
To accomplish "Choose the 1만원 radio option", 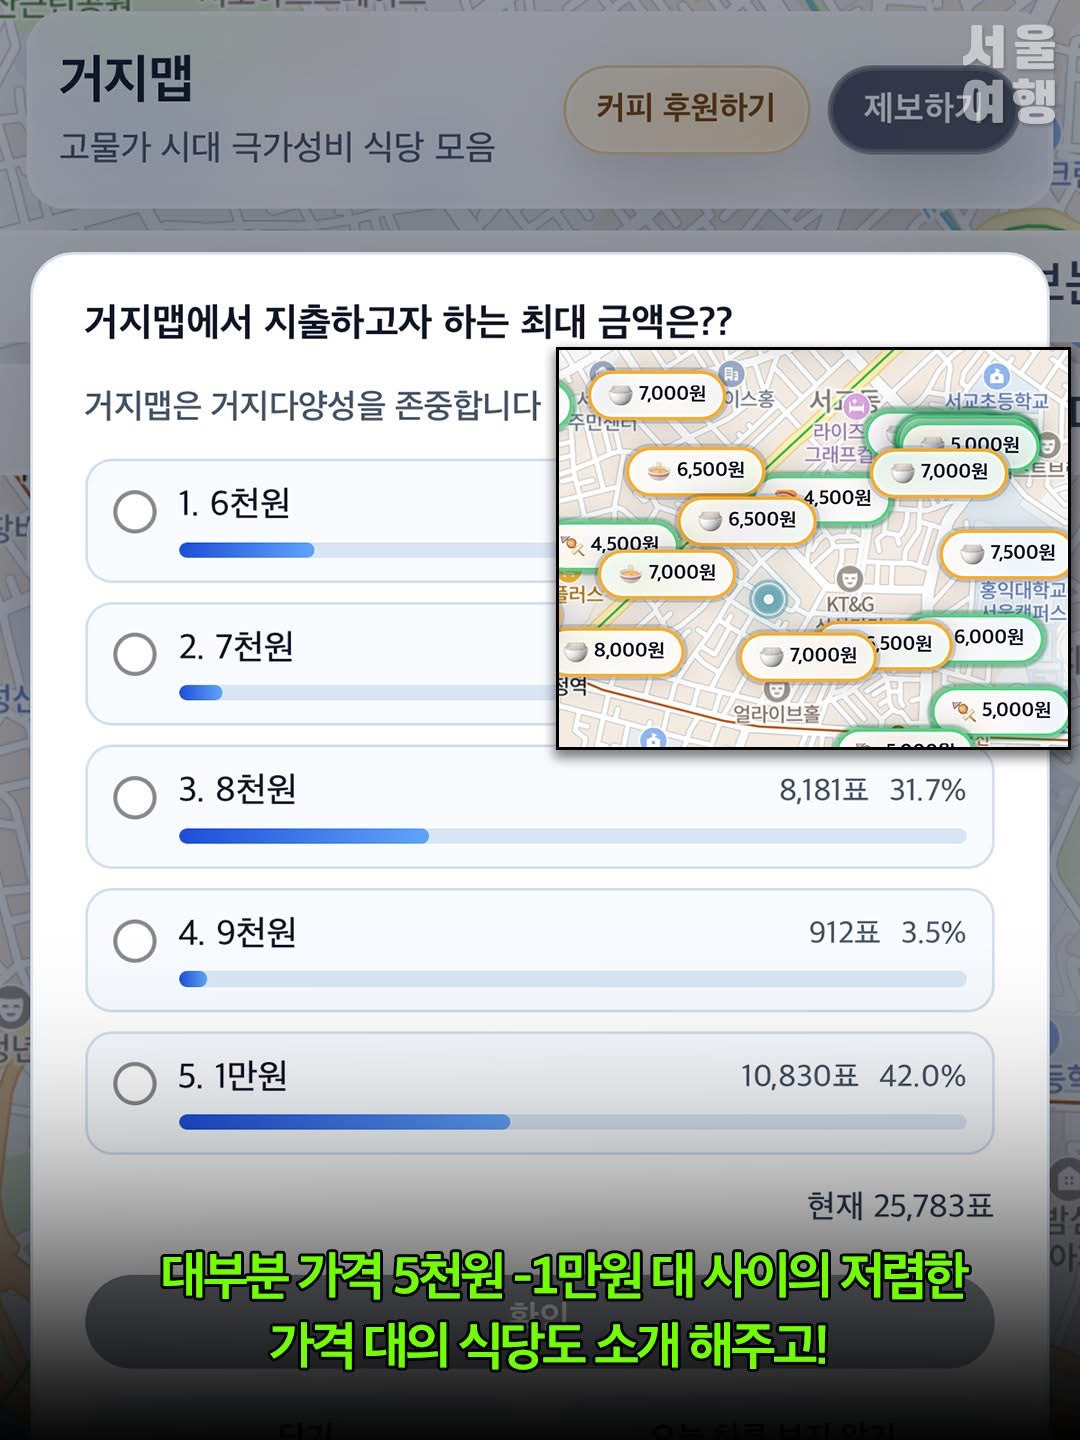I will click(x=135, y=1083).
